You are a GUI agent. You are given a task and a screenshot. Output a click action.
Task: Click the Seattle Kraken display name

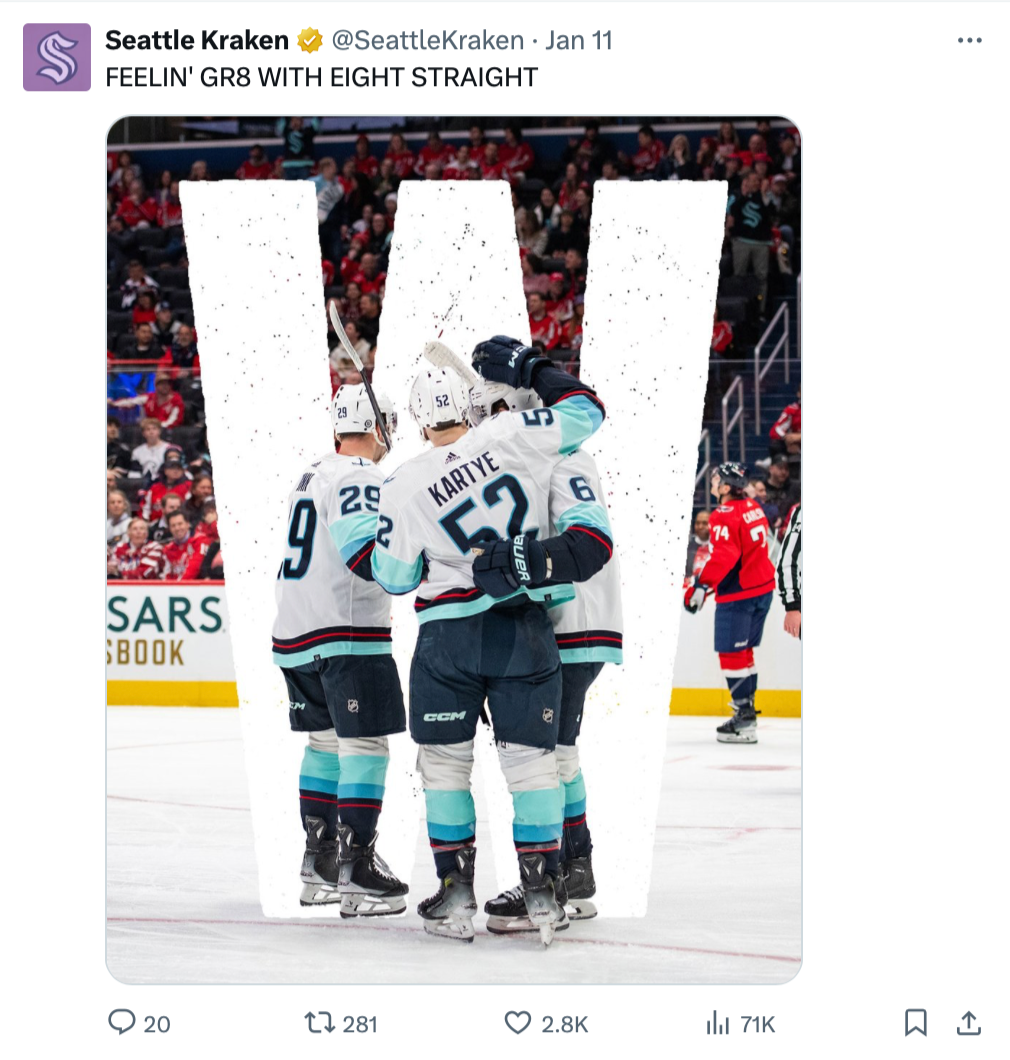[x=197, y=41]
